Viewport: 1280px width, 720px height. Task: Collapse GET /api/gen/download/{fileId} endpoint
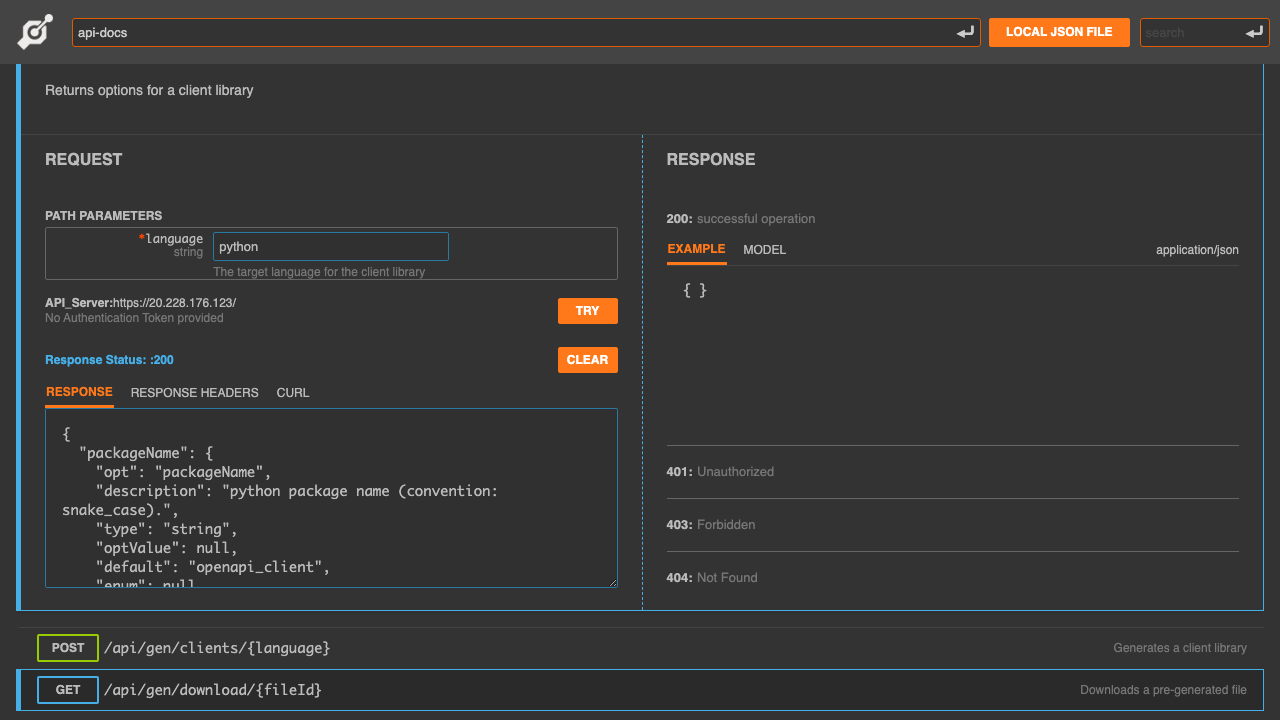(x=640, y=690)
